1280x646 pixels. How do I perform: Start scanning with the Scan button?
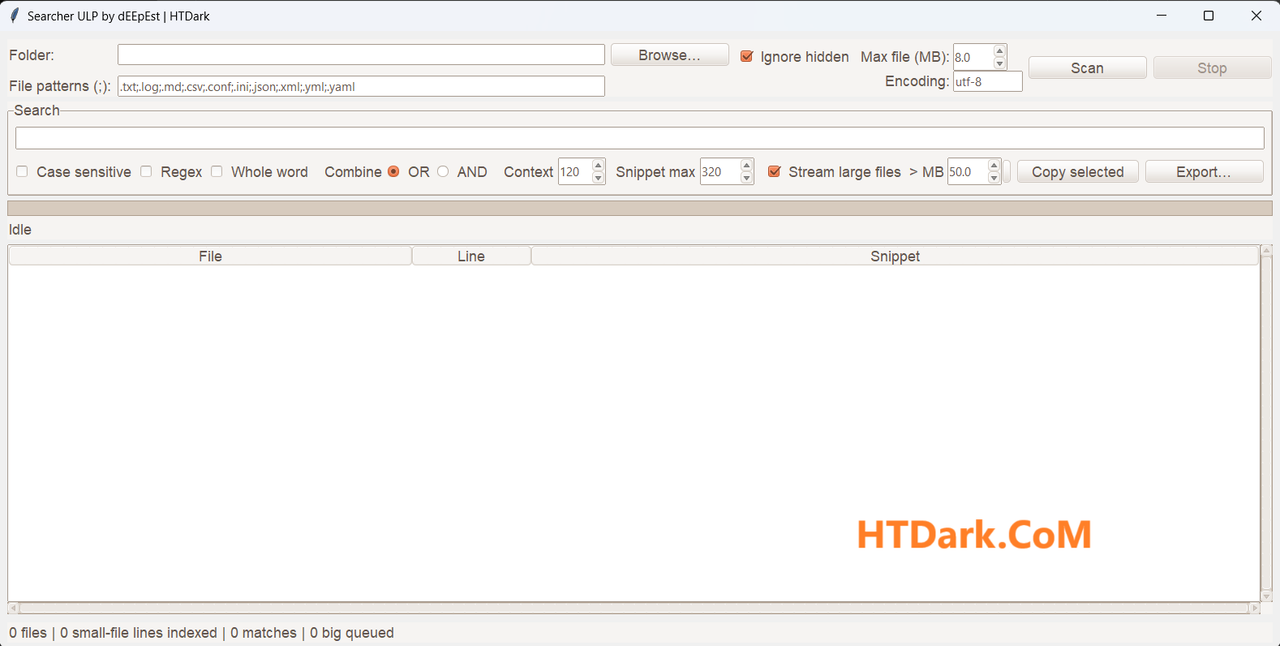point(1087,68)
